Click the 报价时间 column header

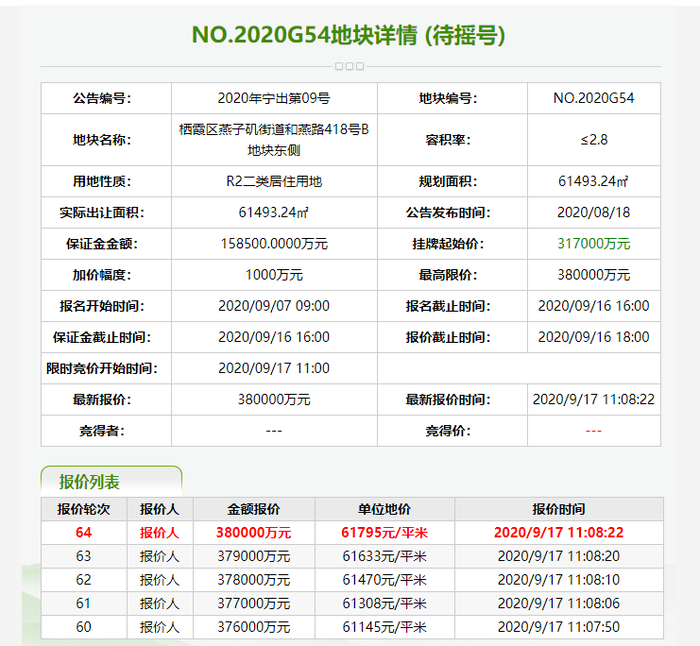pyautogui.click(x=558, y=509)
